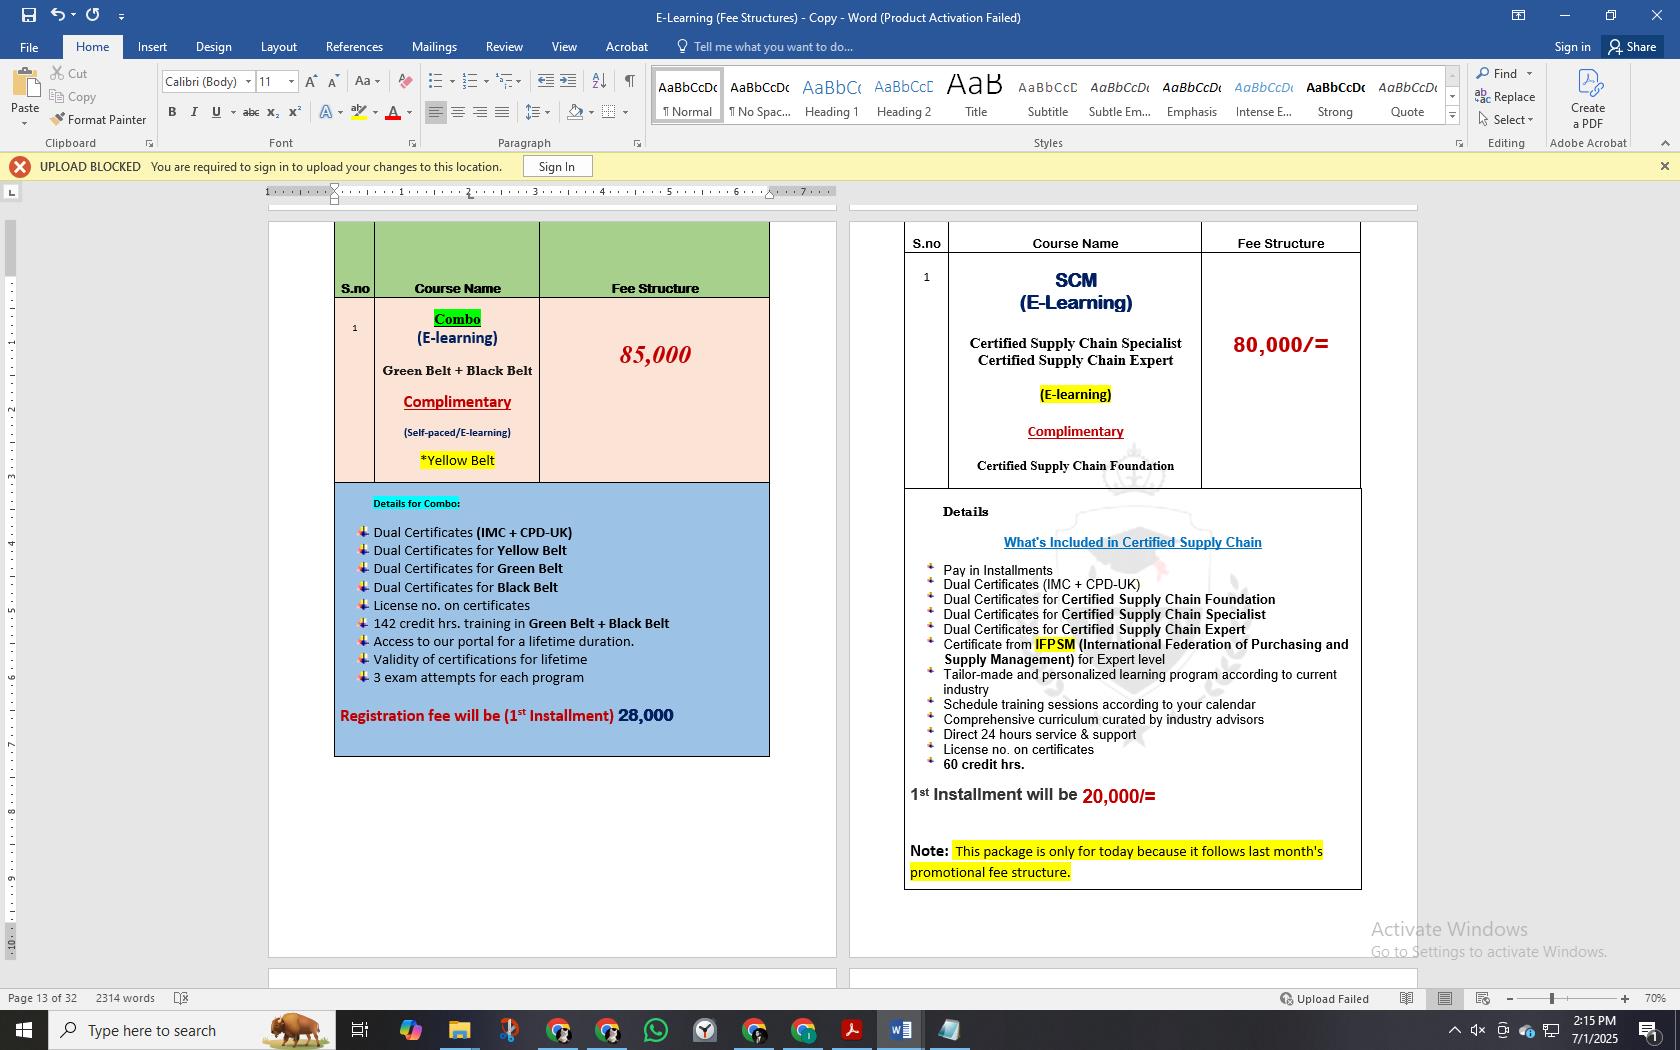Select the Format Painter tool
This screenshot has width=1680, height=1050.
coord(98,120)
